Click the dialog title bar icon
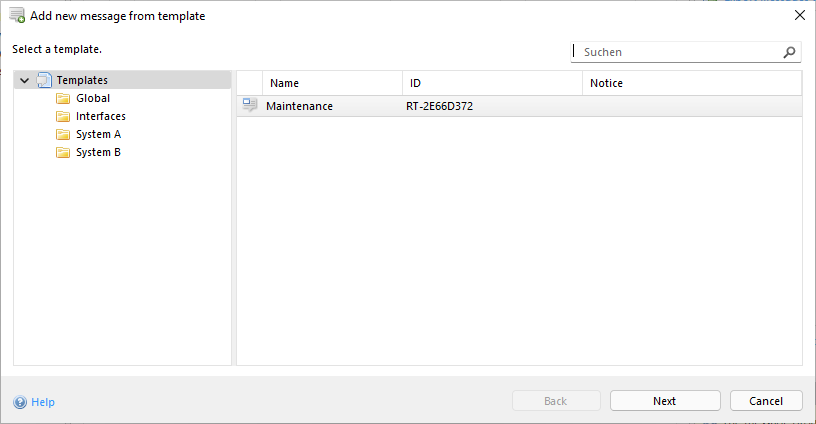Viewport: 816px width, 424px height. click(x=17, y=16)
